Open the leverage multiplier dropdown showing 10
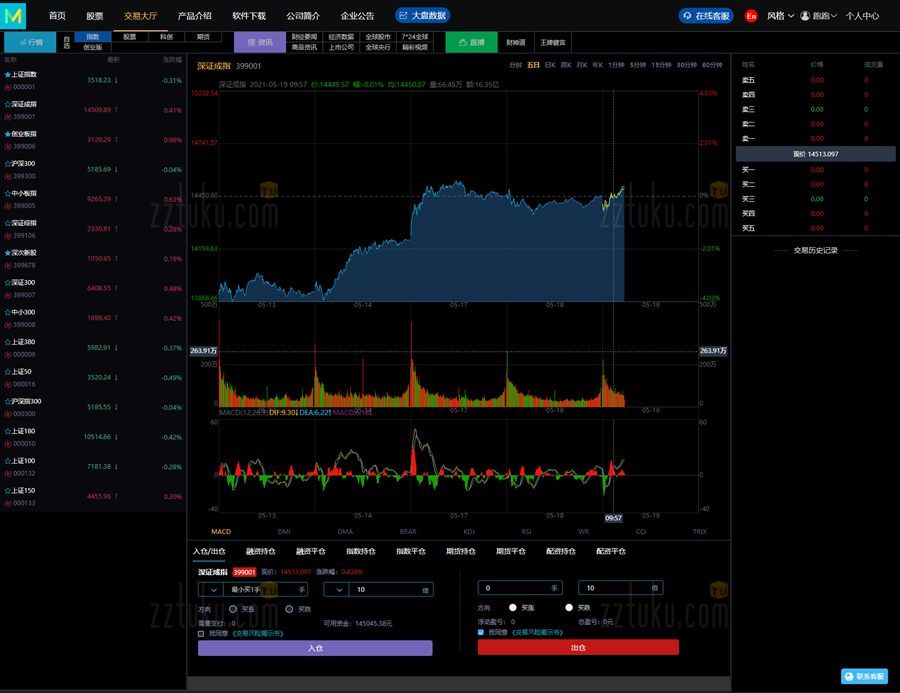Viewport: 900px width, 693px height. pos(340,590)
